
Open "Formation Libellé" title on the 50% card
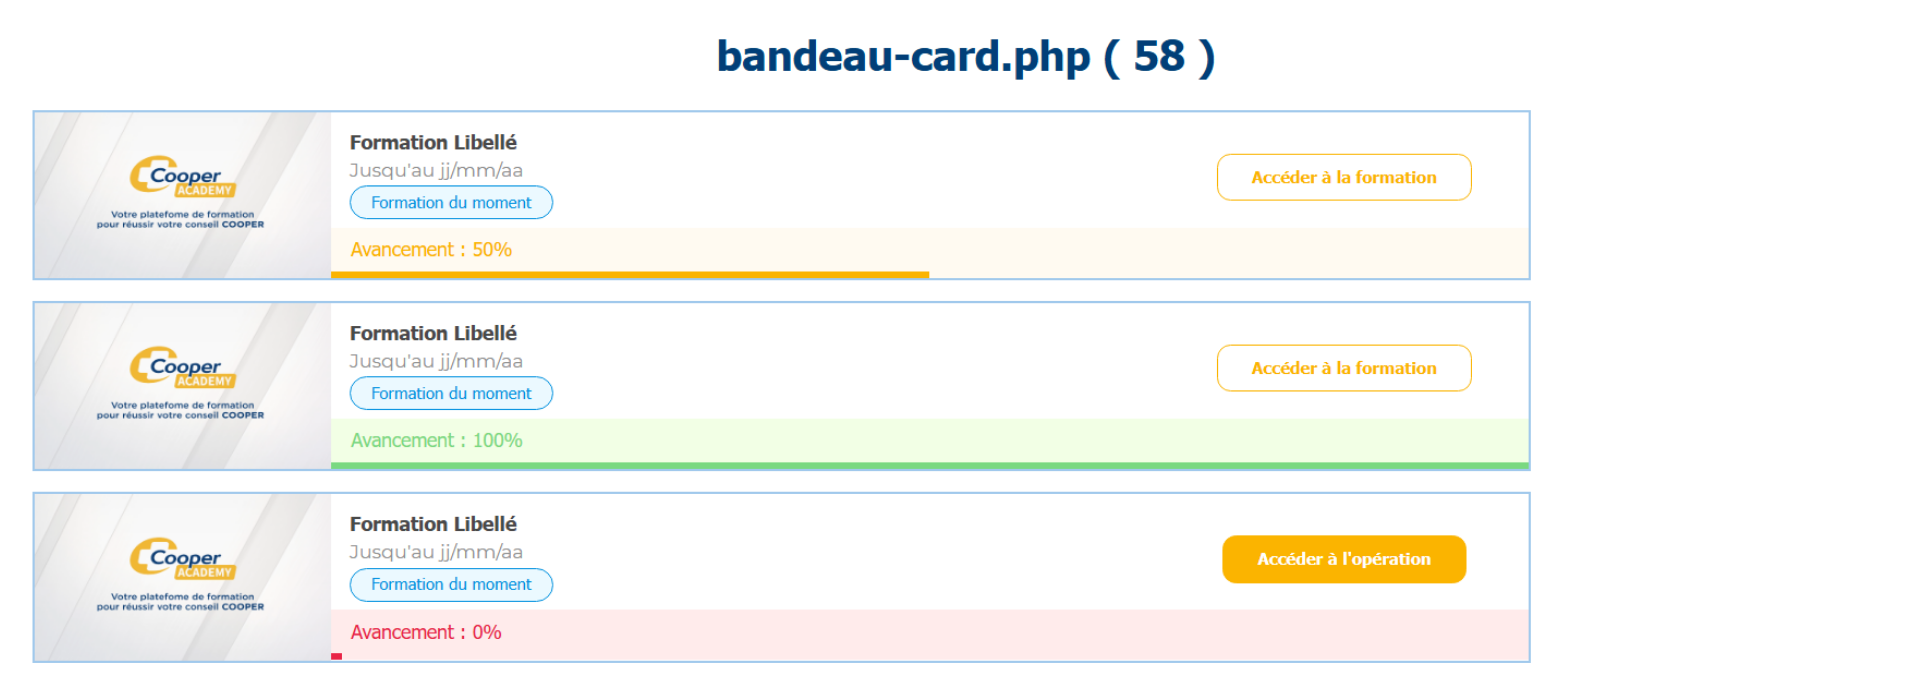click(433, 142)
